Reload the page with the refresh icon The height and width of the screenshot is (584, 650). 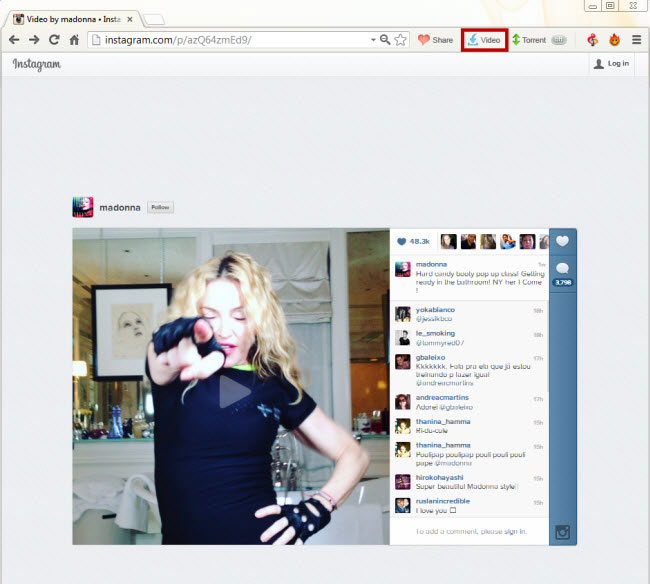click(54, 40)
